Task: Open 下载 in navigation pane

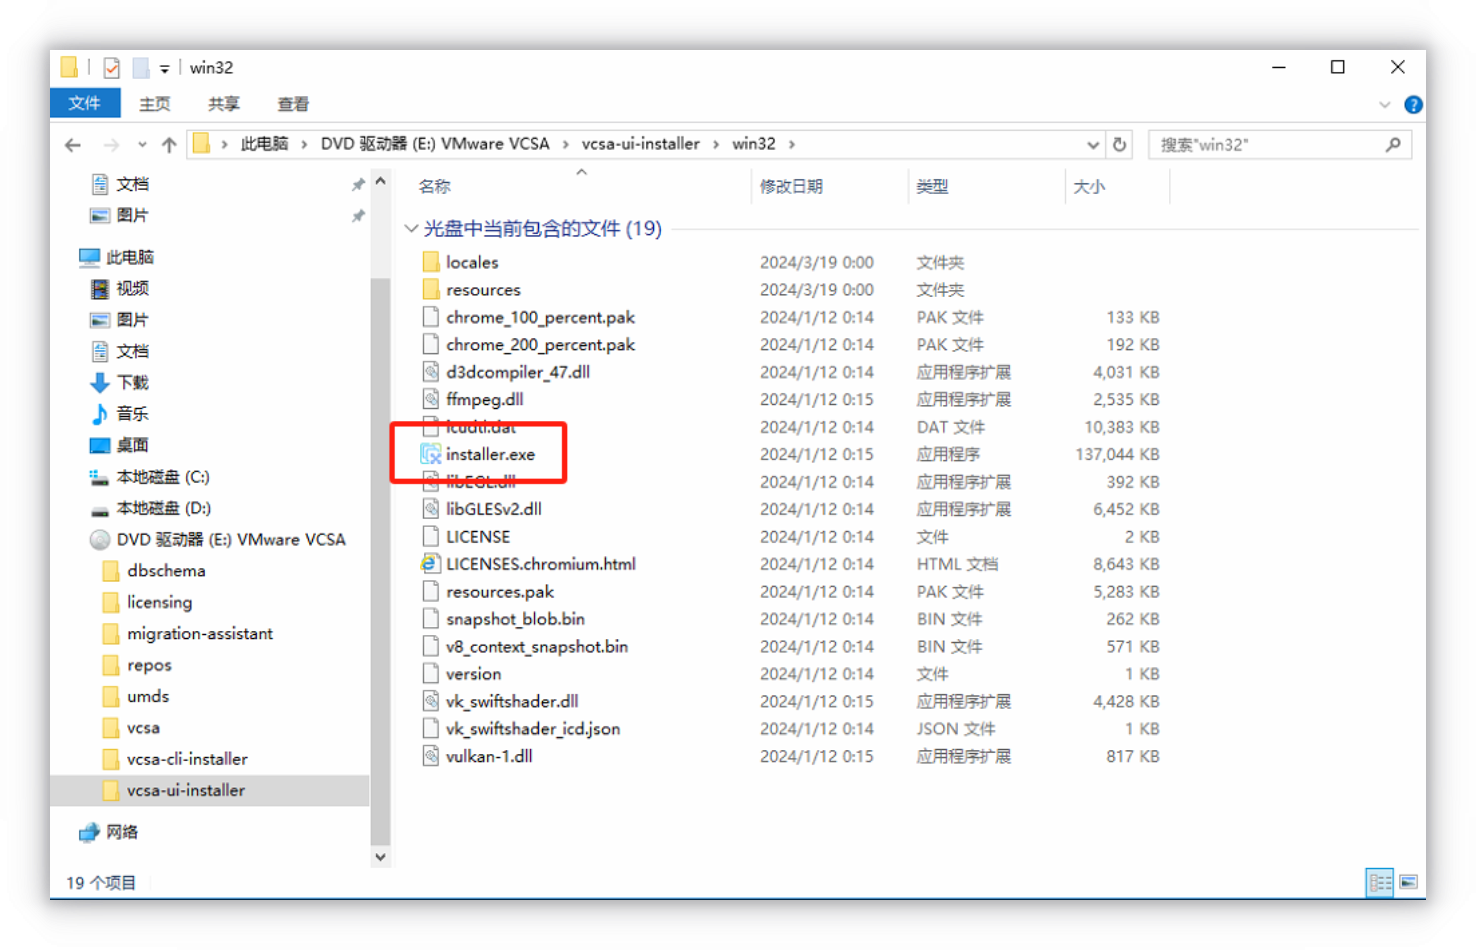Action: (132, 382)
